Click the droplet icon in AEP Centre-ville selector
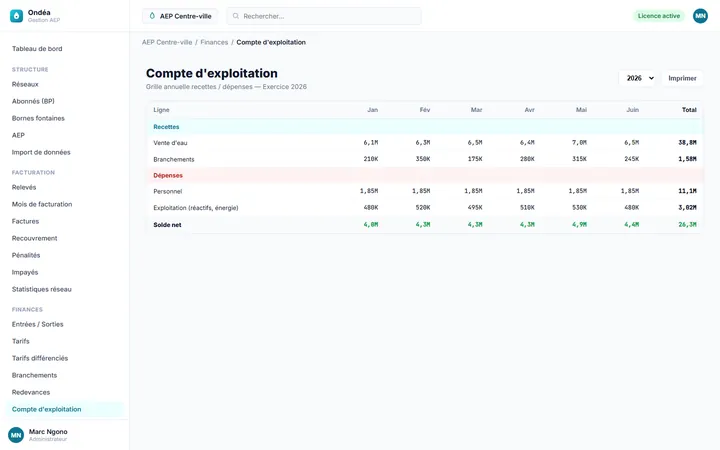This screenshot has height=450, width=720. tap(152, 16)
